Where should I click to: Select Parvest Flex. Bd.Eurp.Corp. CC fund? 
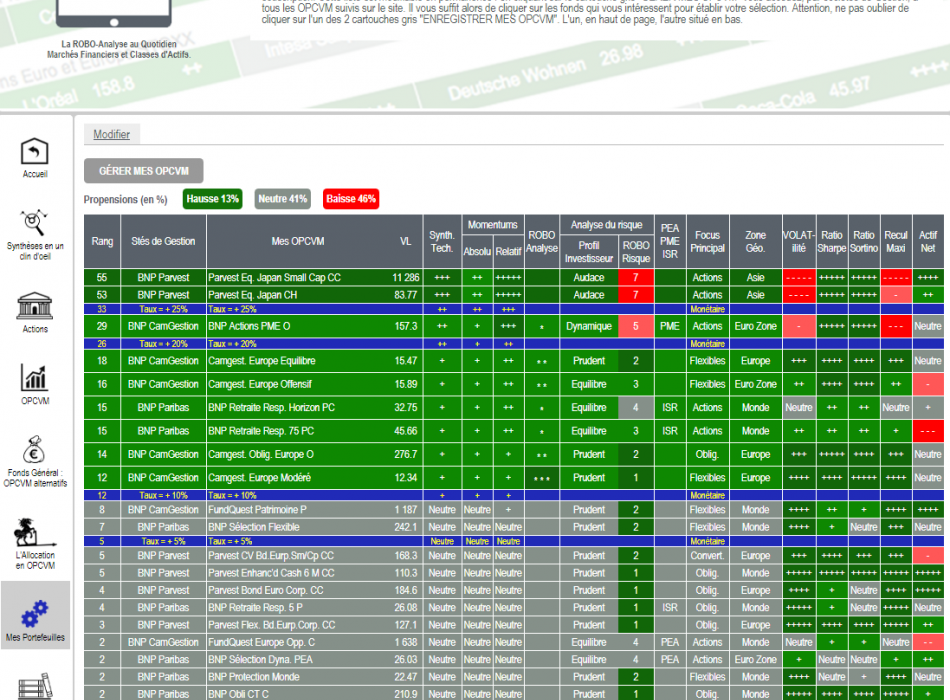coord(271,625)
